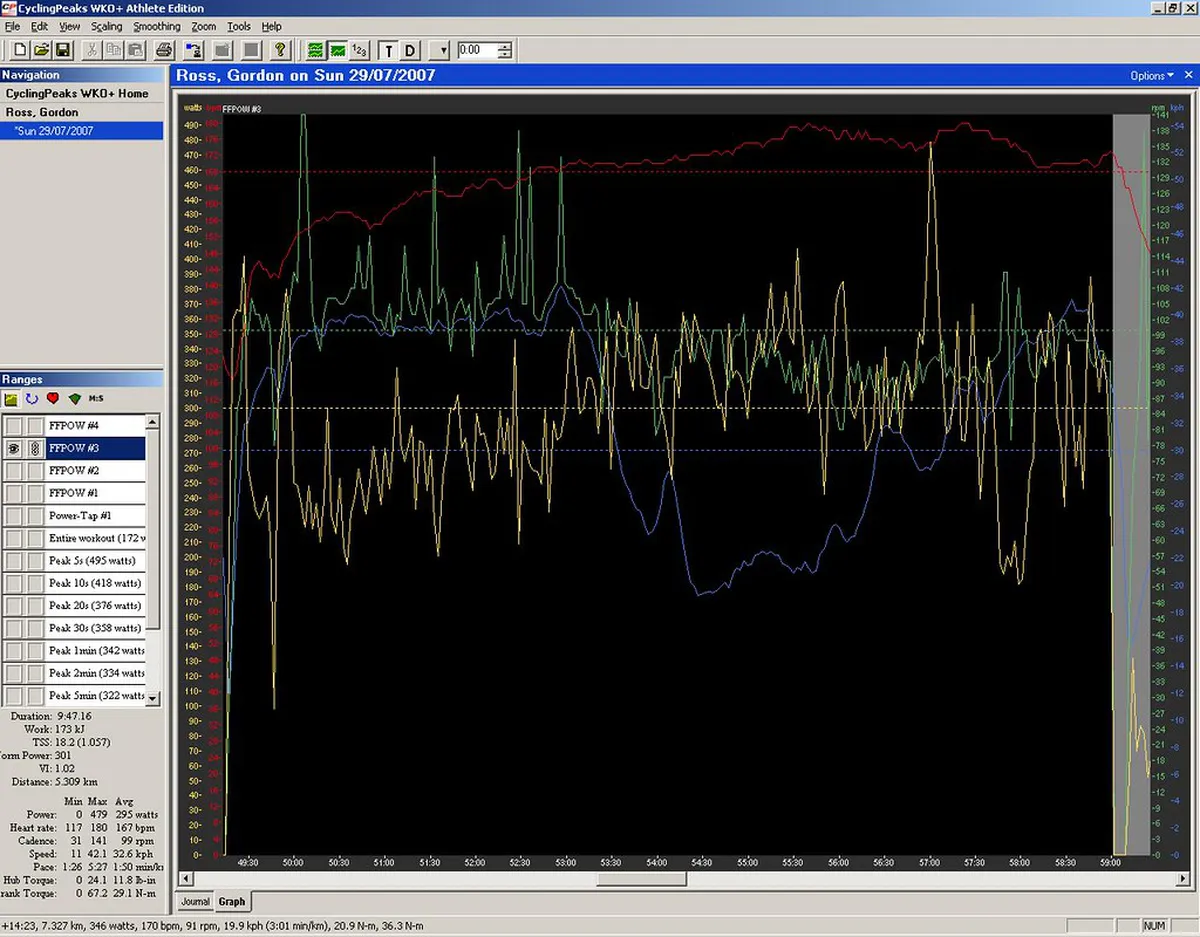Open the toolbar dropdown arrow beside D button
This screenshot has width=1200, height=937.
[x=443, y=50]
